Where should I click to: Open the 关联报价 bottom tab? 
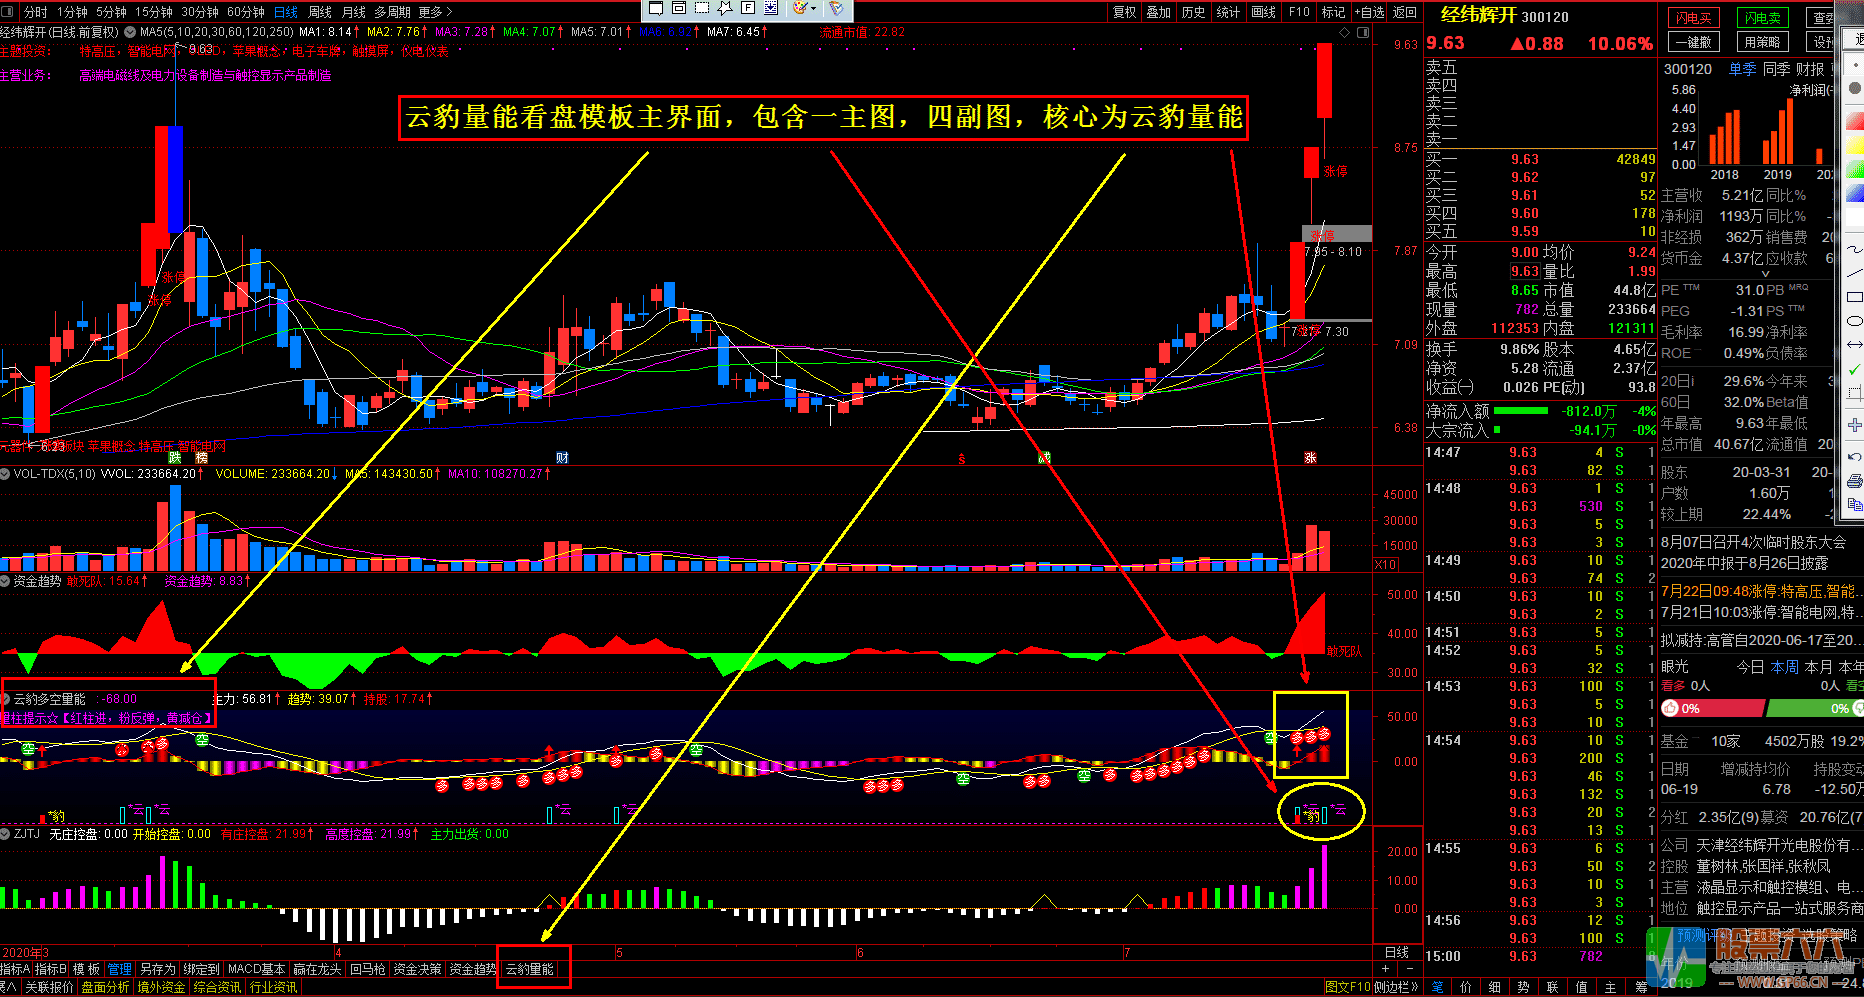click(49, 987)
